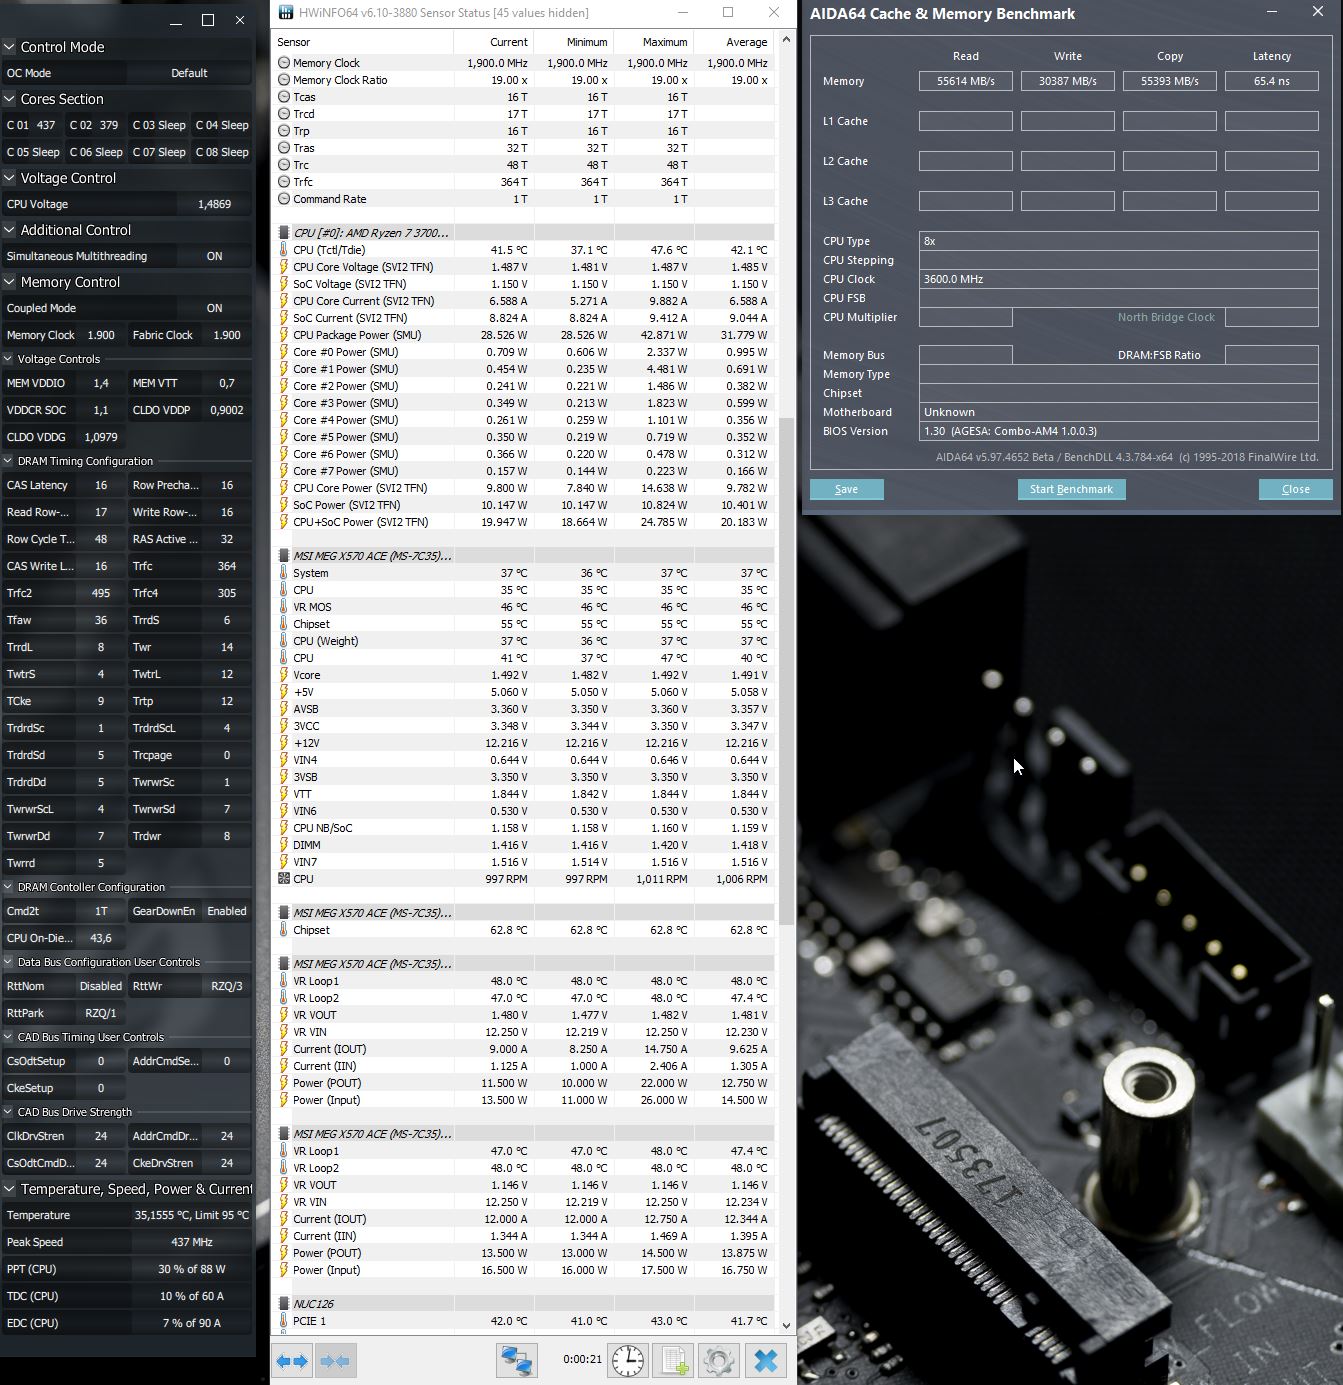This screenshot has width=1343, height=1385.
Task: Click the thermometer icon beside VR MOS row
Action: [284, 607]
